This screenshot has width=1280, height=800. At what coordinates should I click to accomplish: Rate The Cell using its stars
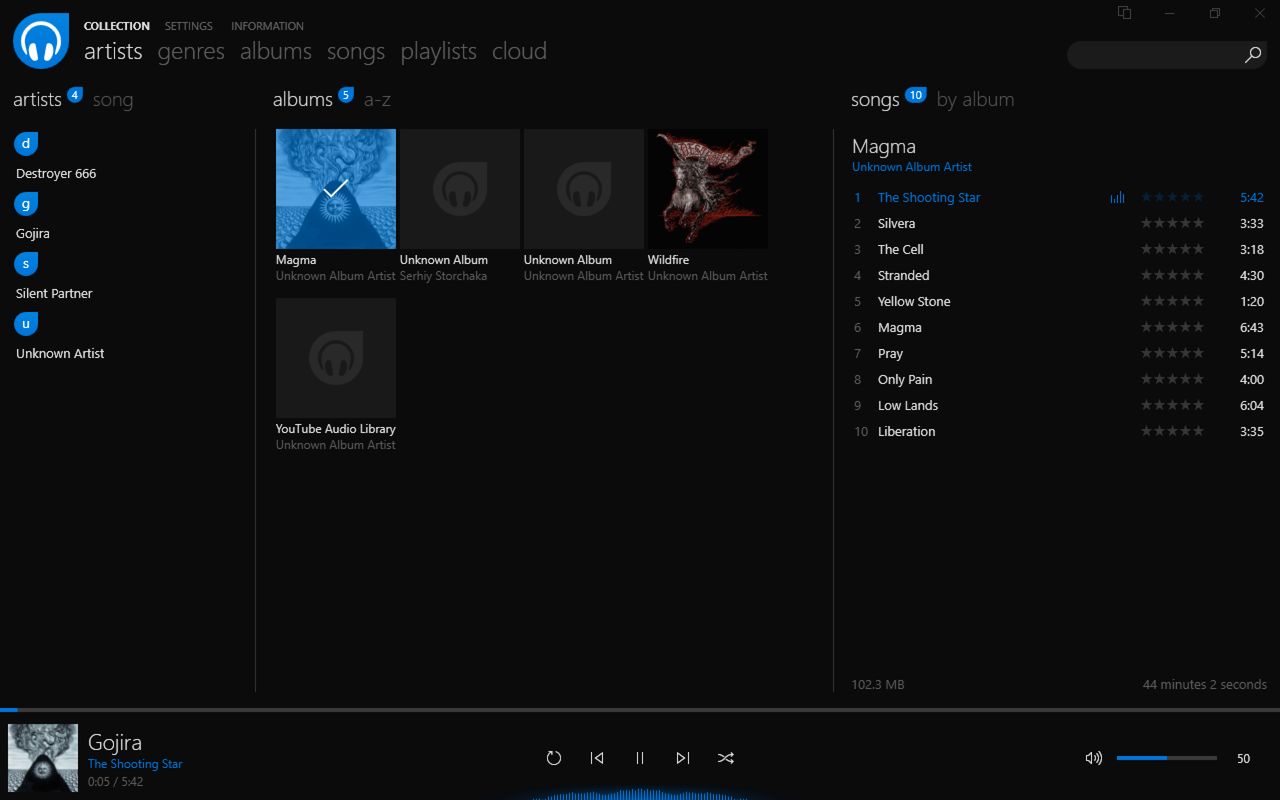pos(1172,250)
